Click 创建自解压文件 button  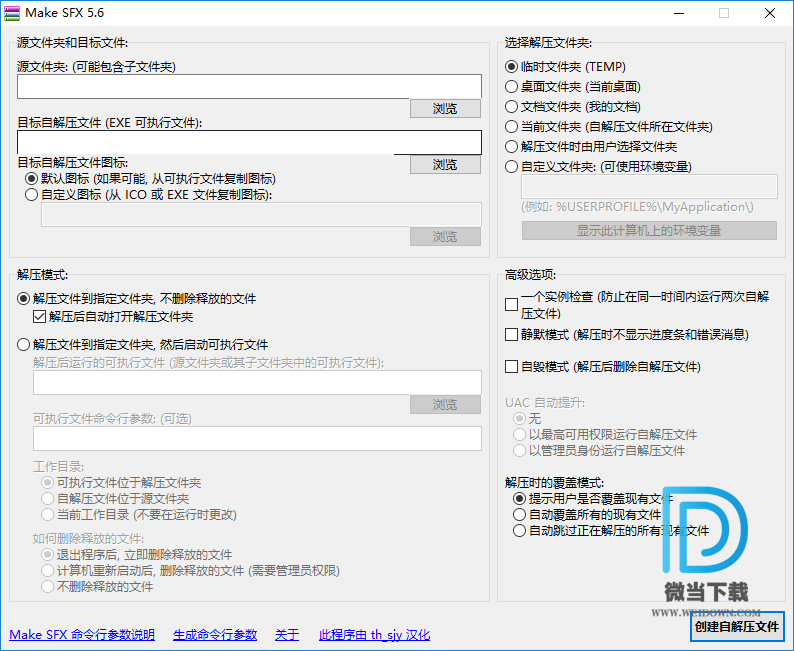(x=737, y=627)
